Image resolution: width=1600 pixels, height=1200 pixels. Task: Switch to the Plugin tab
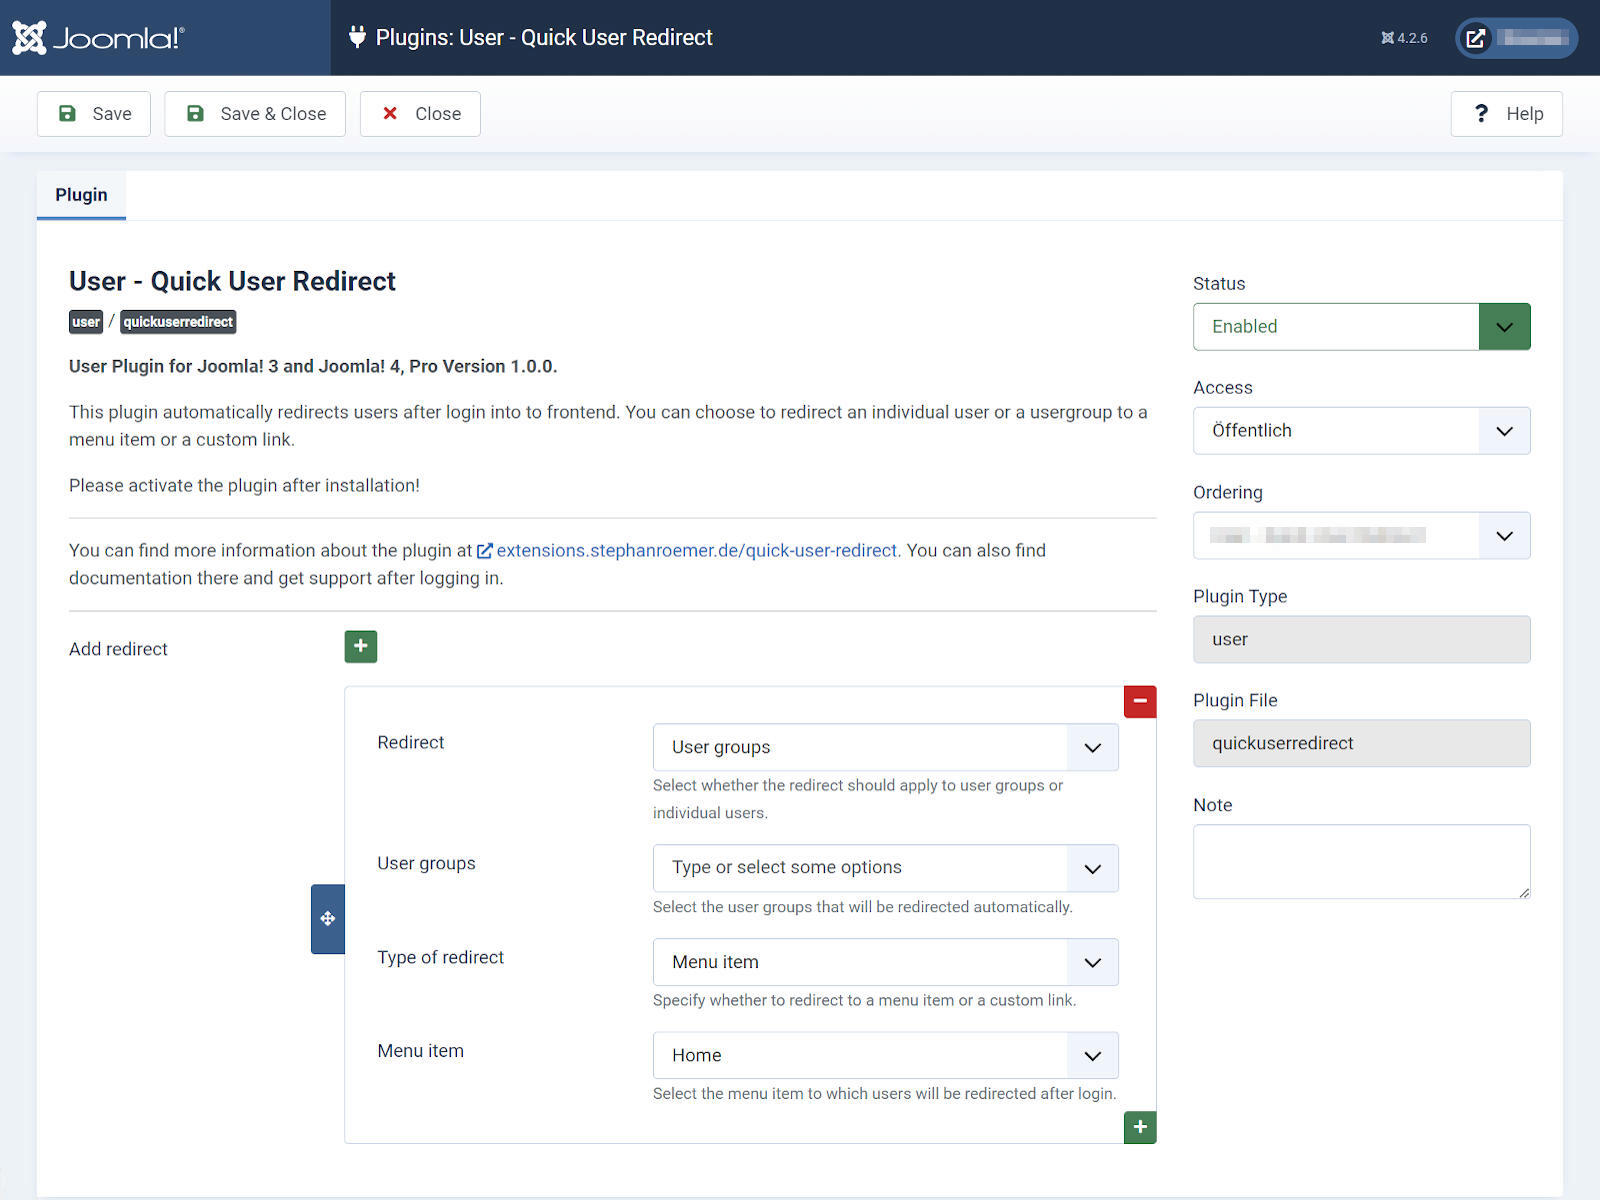click(x=81, y=194)
